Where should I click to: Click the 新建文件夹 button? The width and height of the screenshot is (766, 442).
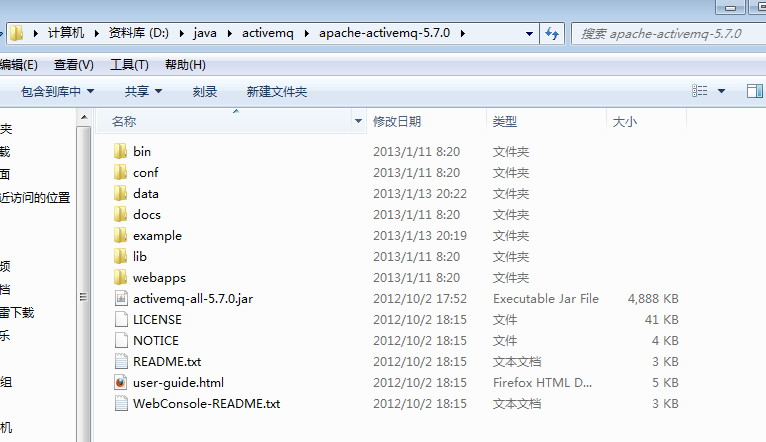[277, 91]
